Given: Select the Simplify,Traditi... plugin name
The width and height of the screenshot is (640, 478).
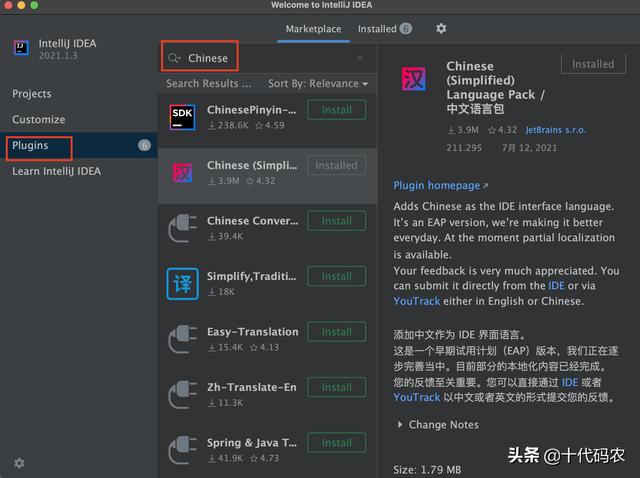Looking at the screenshot, I should pyautogui.click(x=252, y=276).
